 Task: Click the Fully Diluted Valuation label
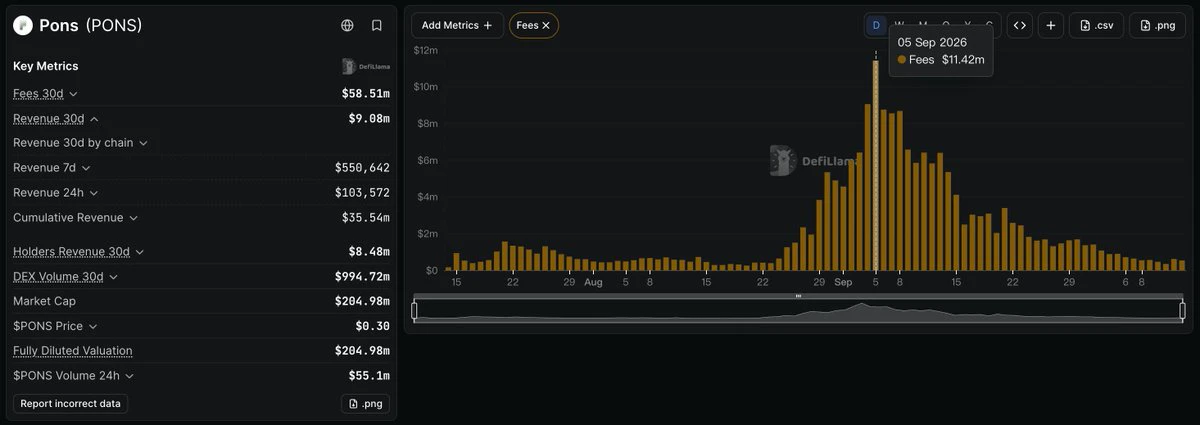pos(73,351)
